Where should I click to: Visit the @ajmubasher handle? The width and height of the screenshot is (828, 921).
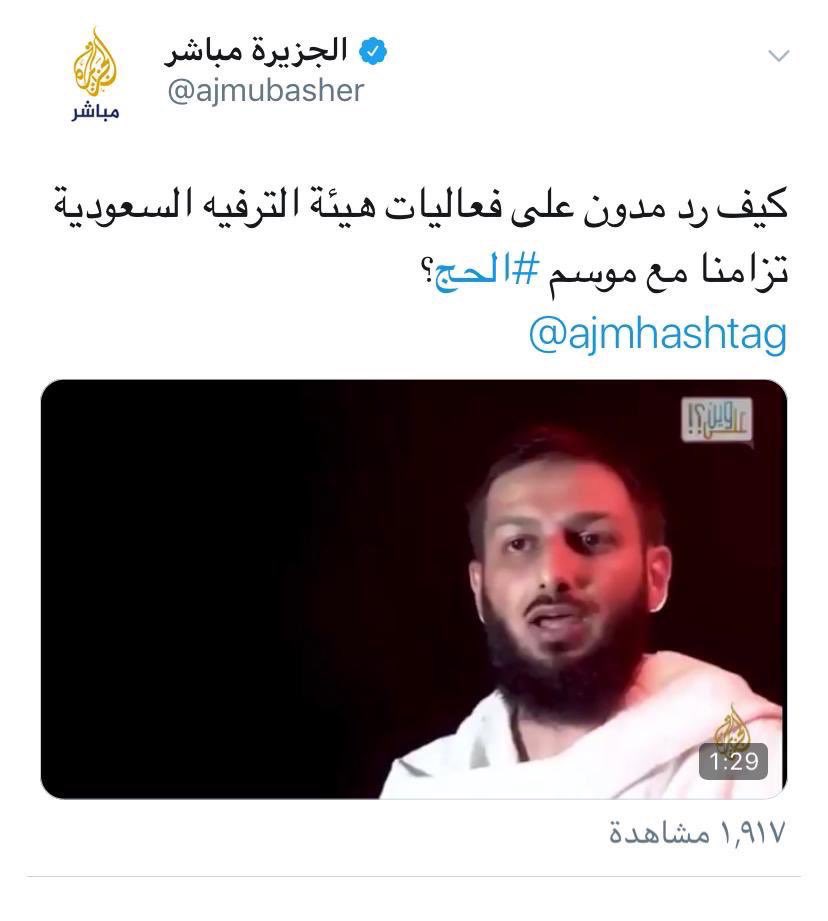pos(265,91)
